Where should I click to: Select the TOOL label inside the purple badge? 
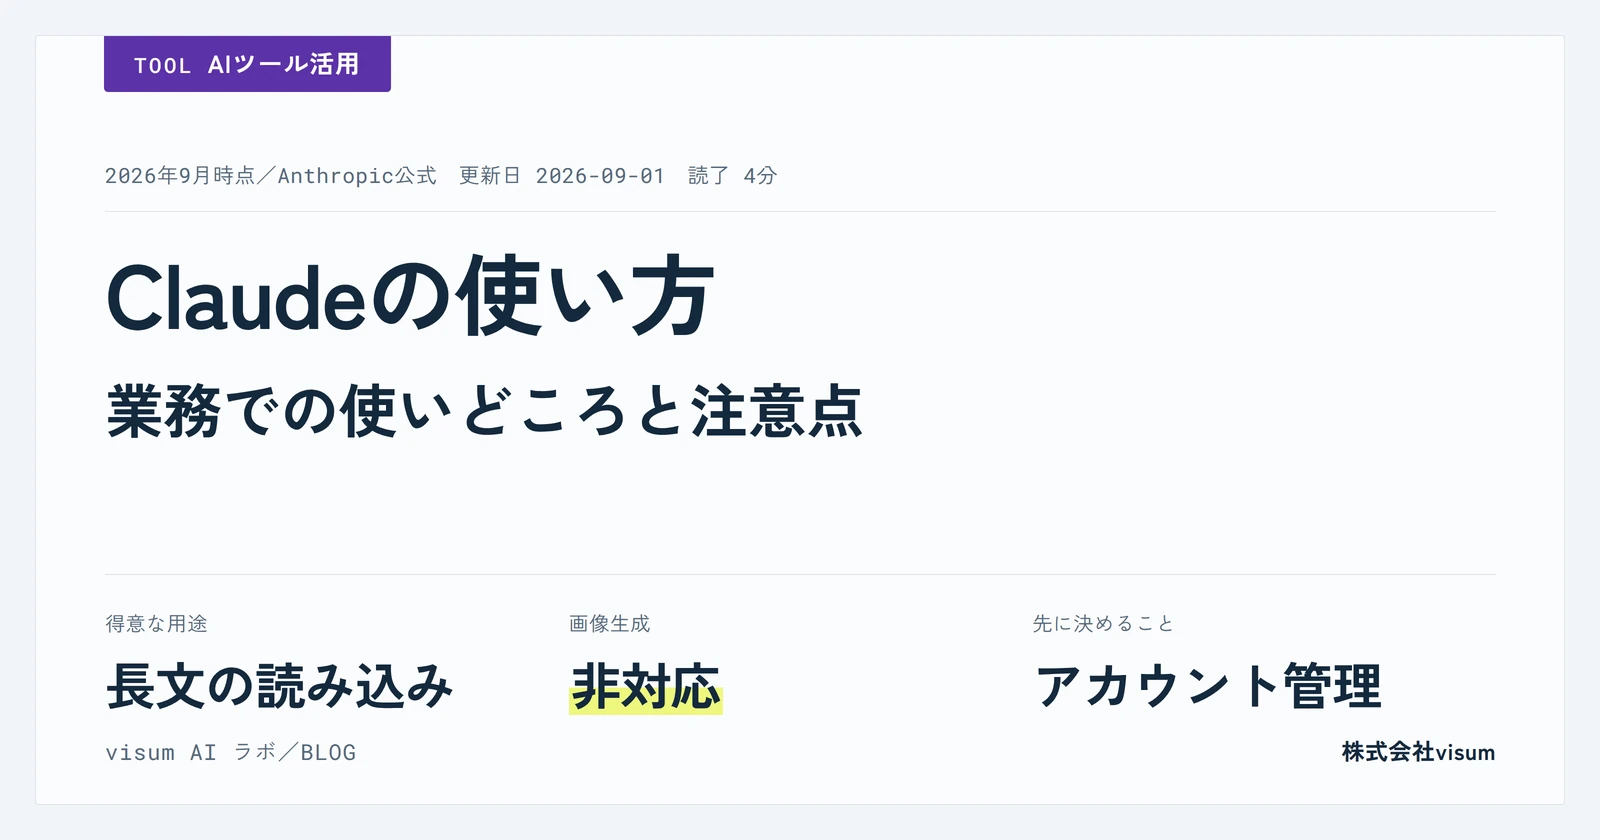pyautogui.click(x=162, y=66)
